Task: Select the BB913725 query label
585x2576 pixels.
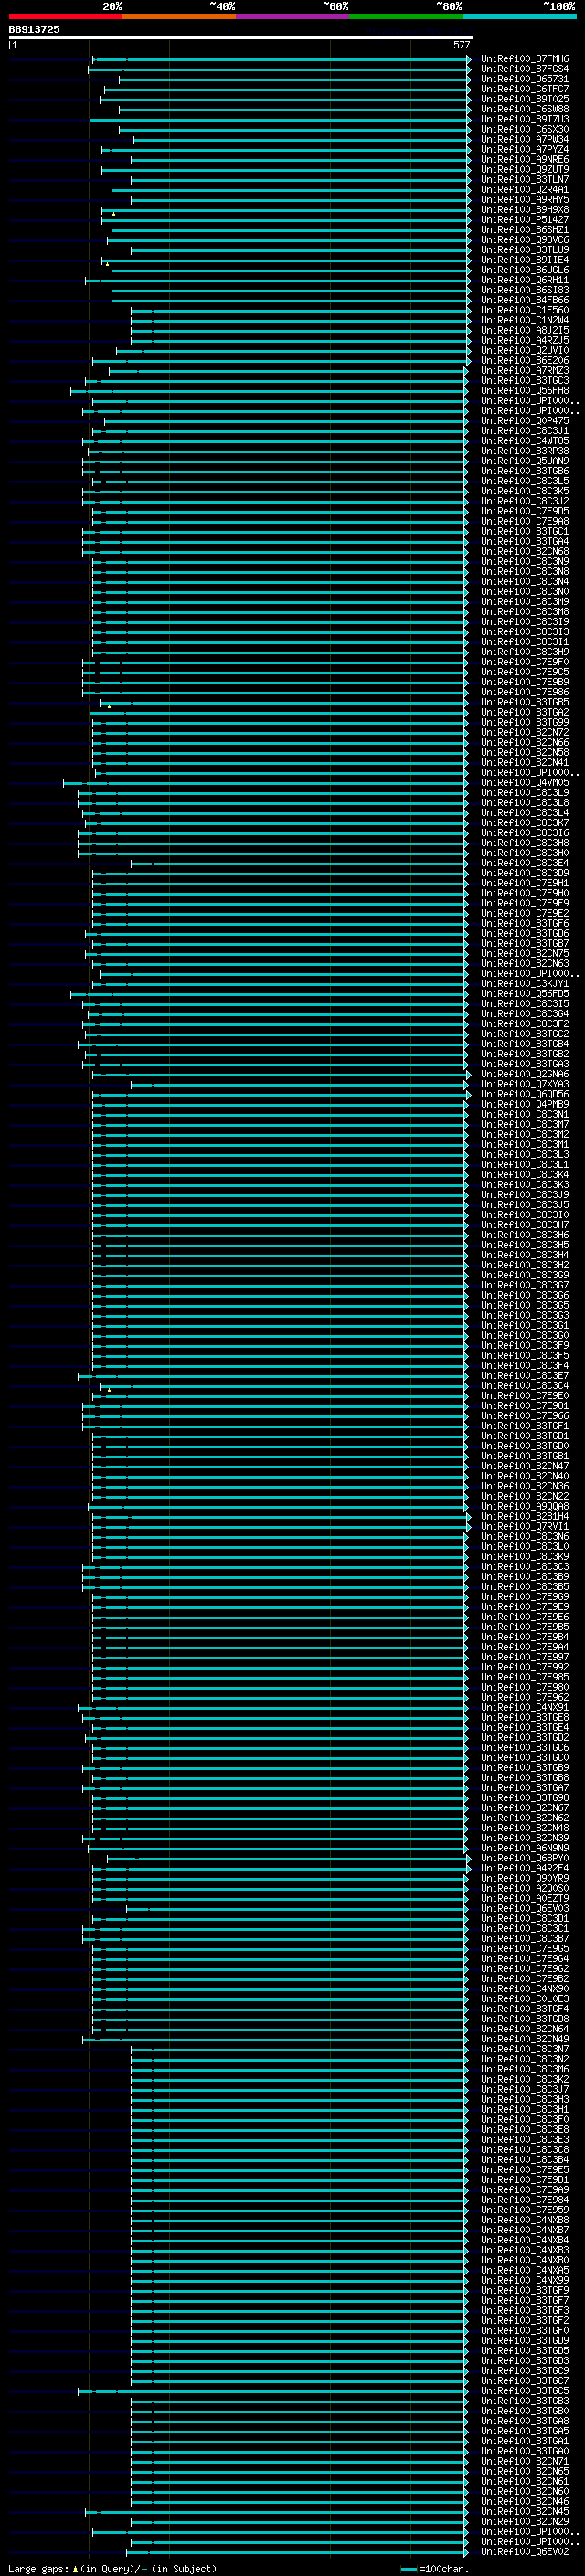Action: [x=34, y=30]
